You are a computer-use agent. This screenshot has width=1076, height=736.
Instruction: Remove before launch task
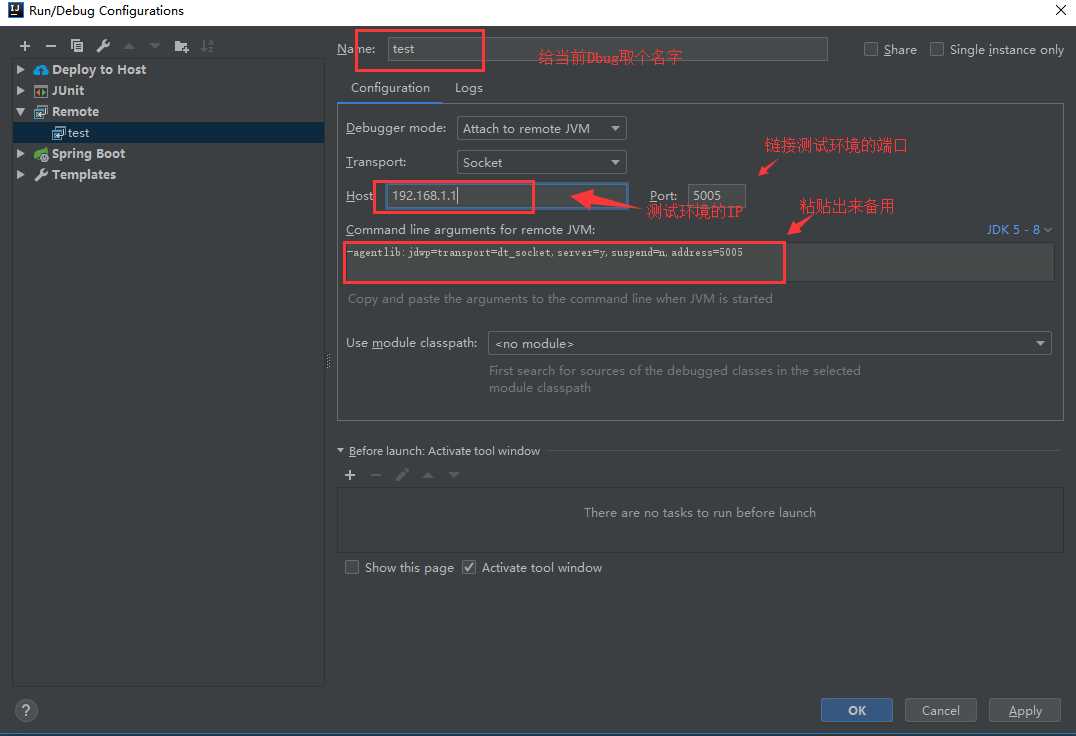click(375, 475)
